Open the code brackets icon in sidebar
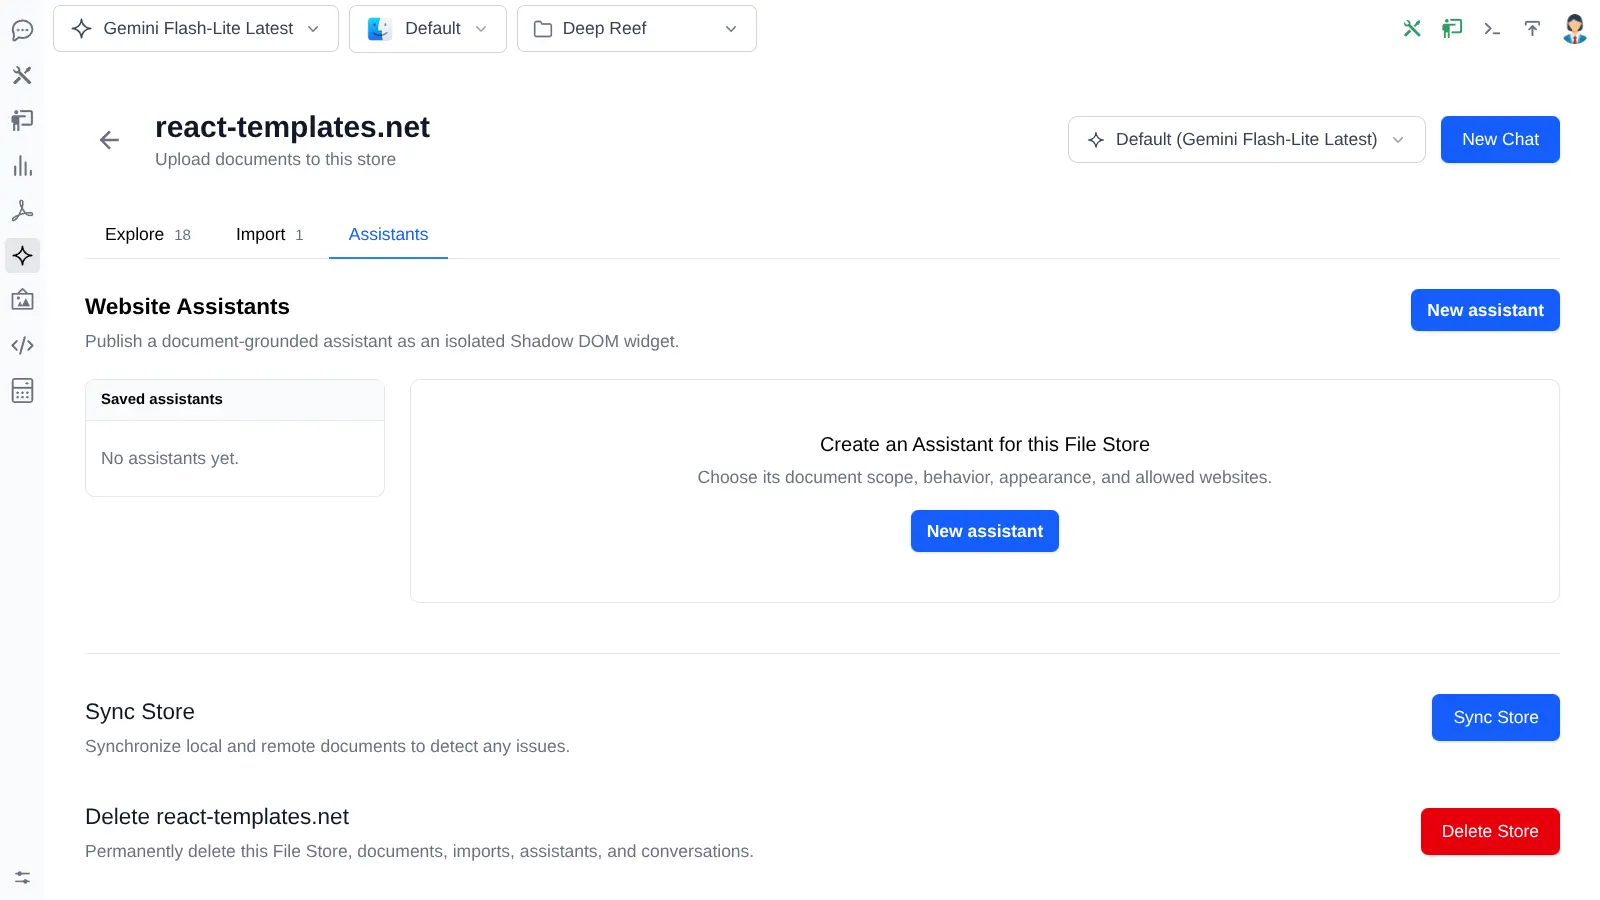1600x900 pixels. pyautogui.click(x=22, y=345)
